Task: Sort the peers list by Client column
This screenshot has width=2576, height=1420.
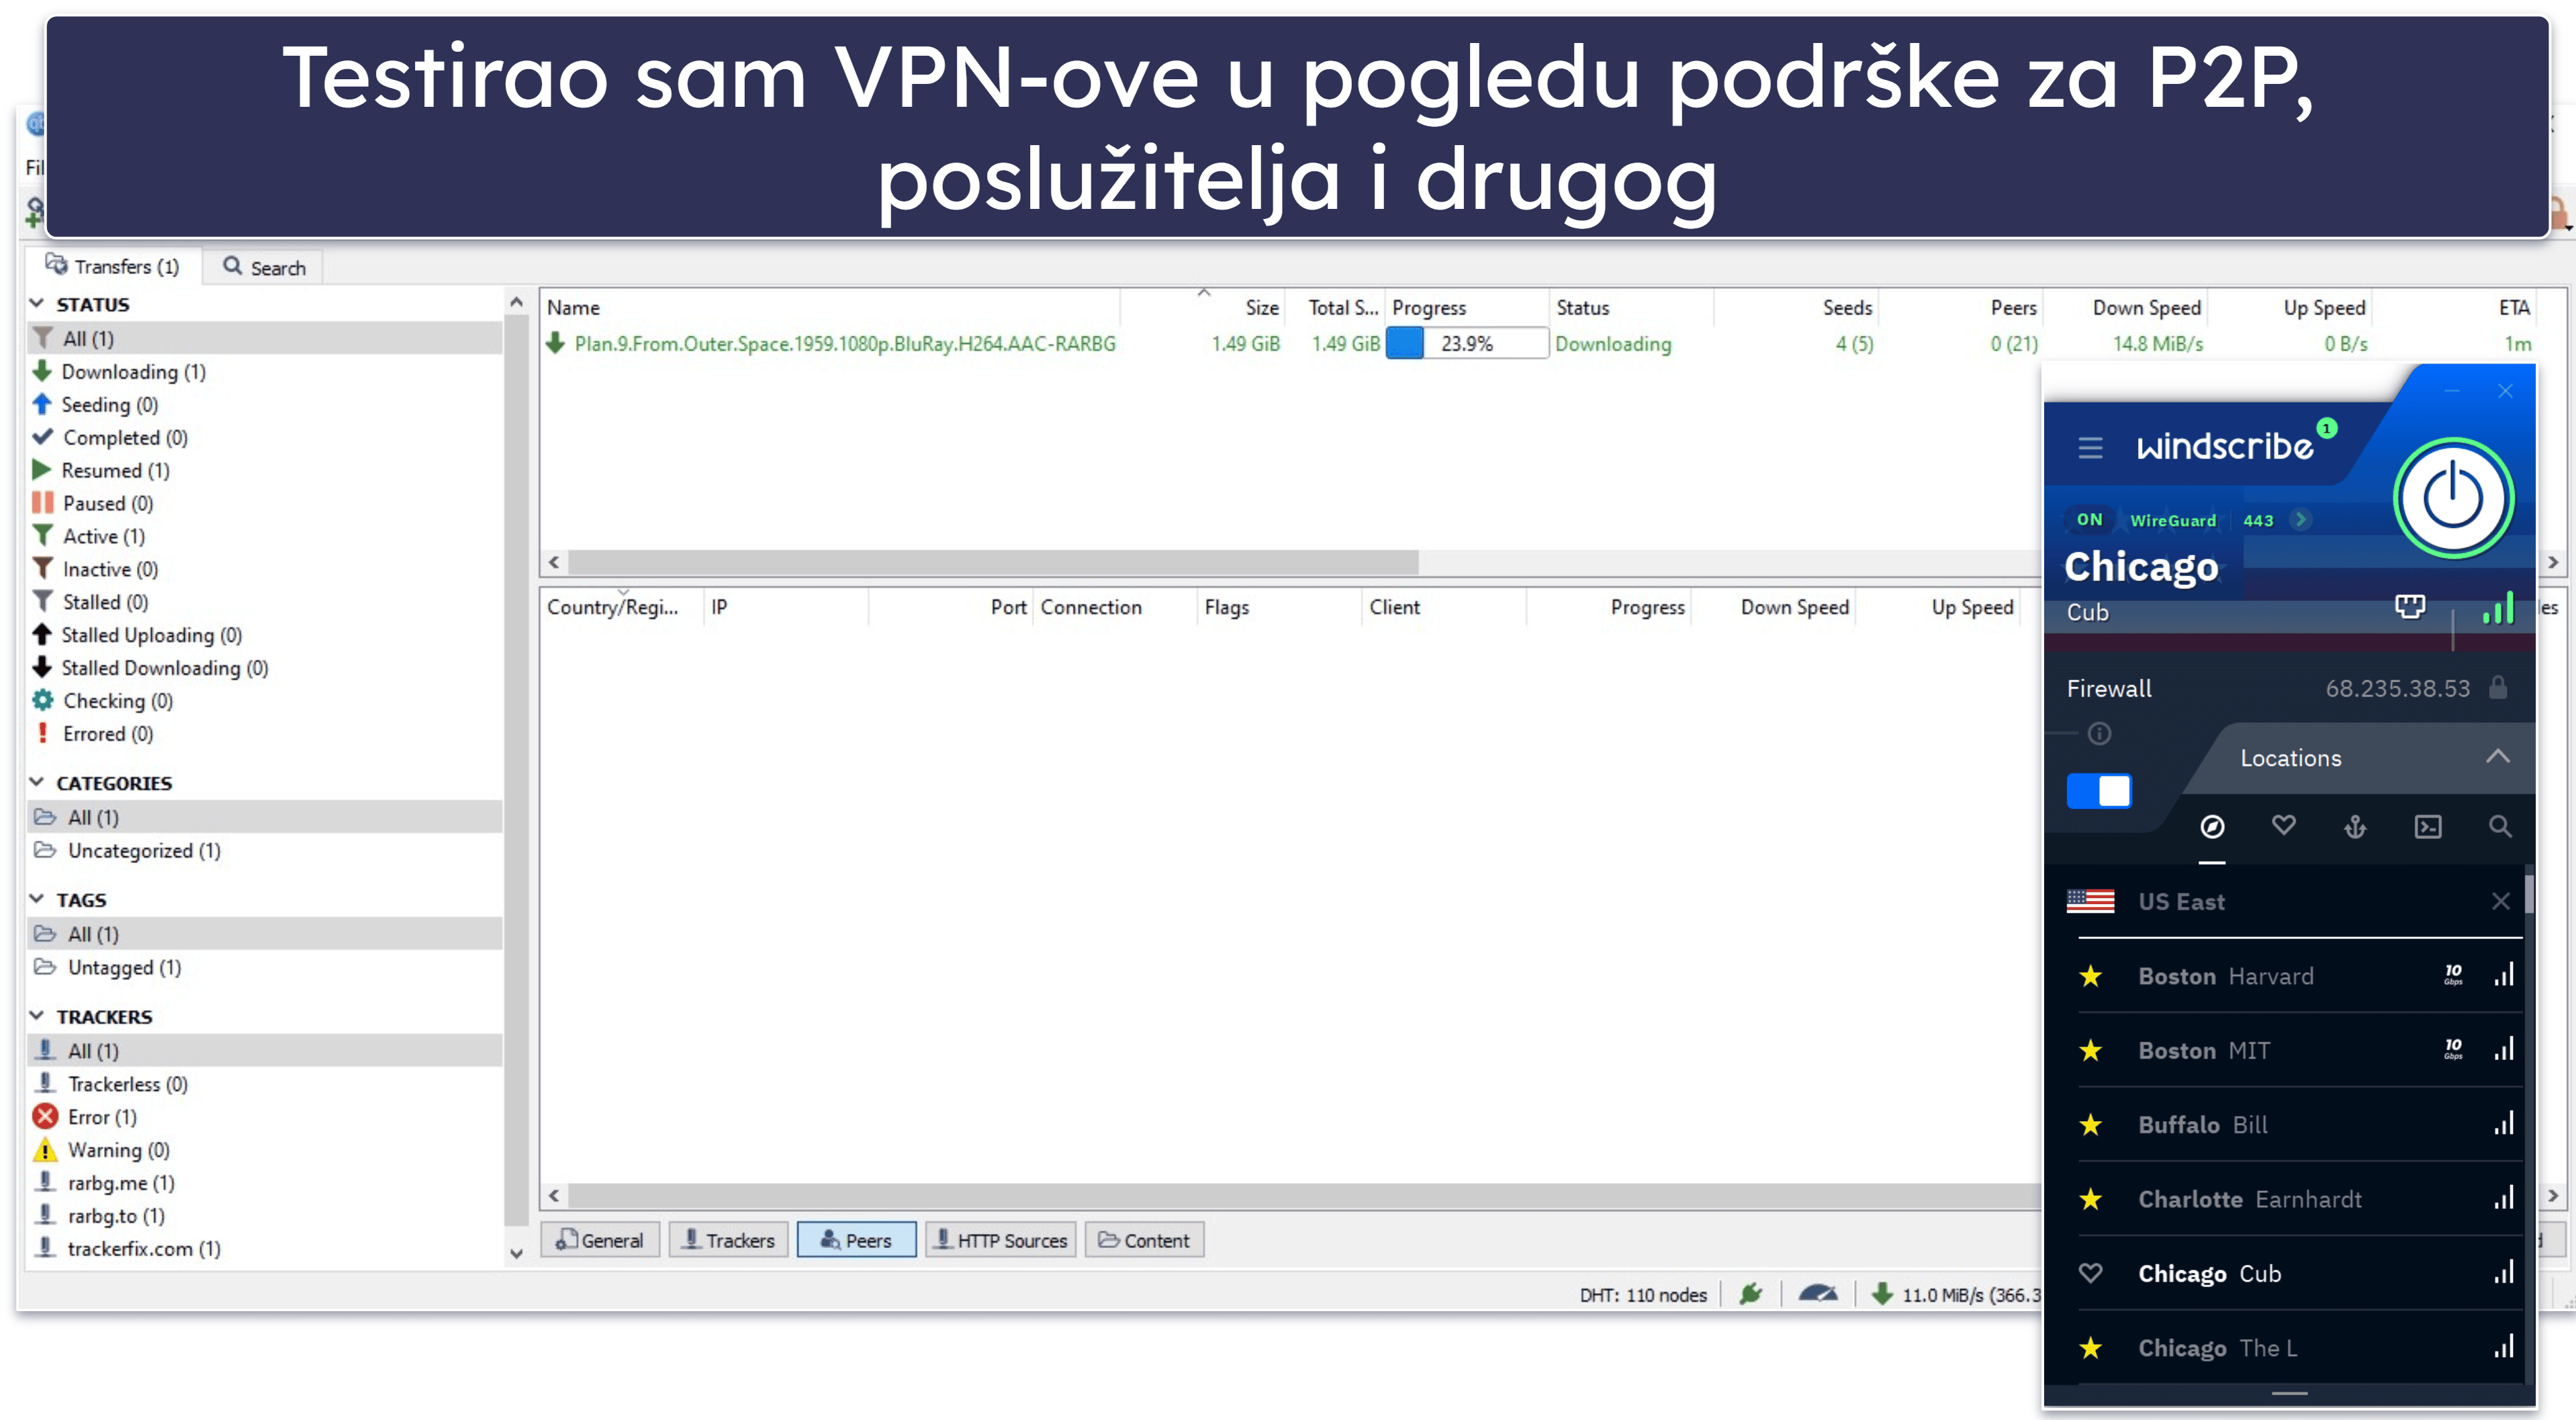Action: (x=1443, y=607)
